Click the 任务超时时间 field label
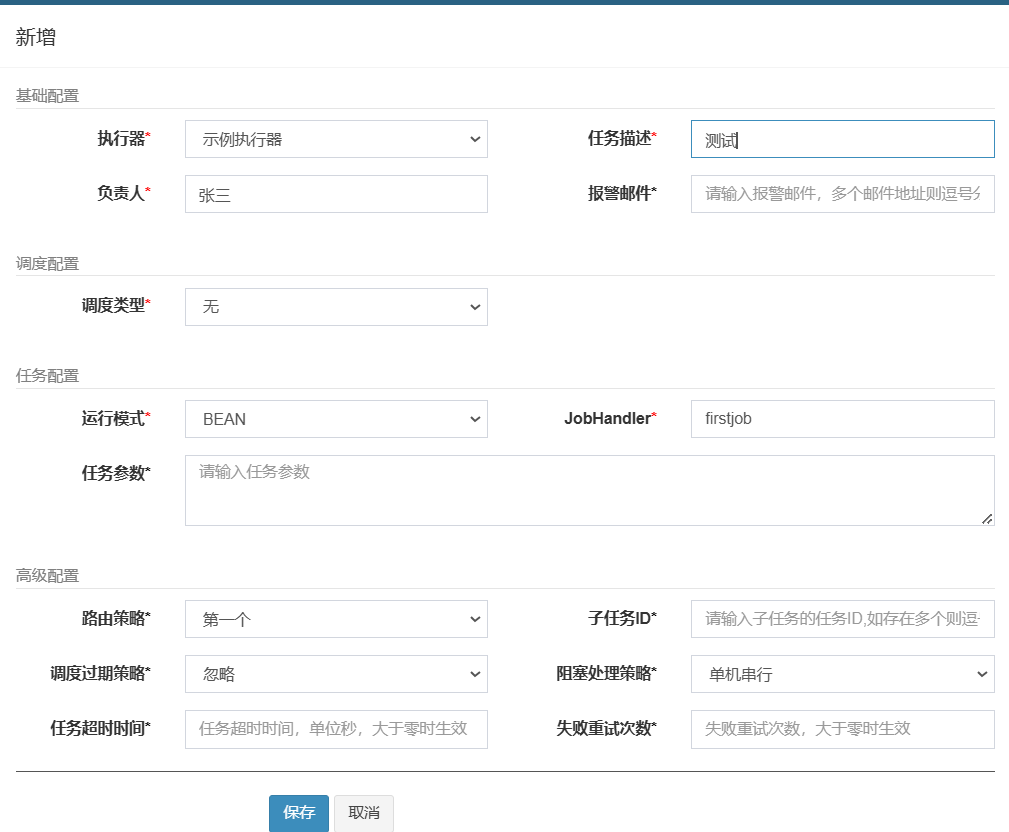Screen dimensions: 1009x832 click(x=100, y=728)
